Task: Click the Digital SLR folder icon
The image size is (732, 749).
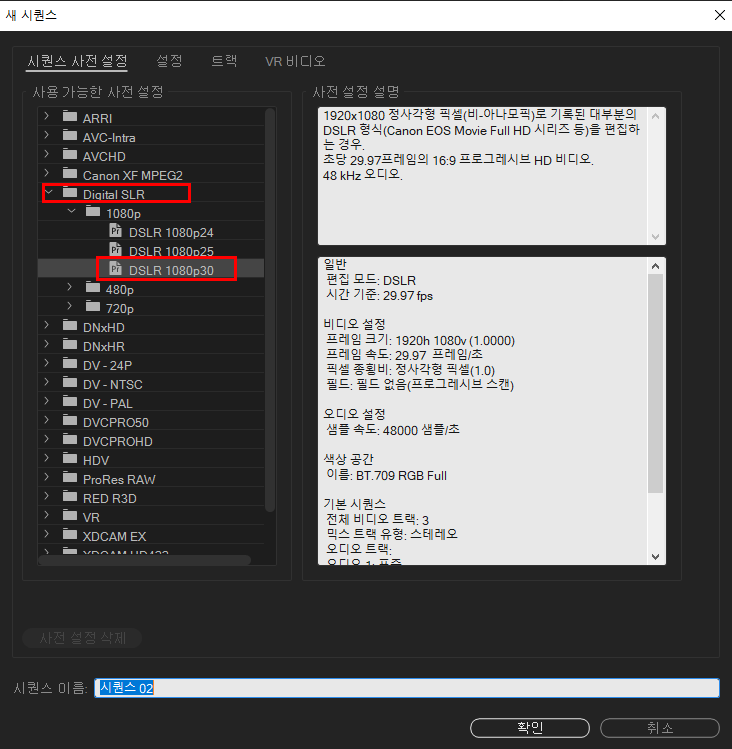Action: click(70, 192)
